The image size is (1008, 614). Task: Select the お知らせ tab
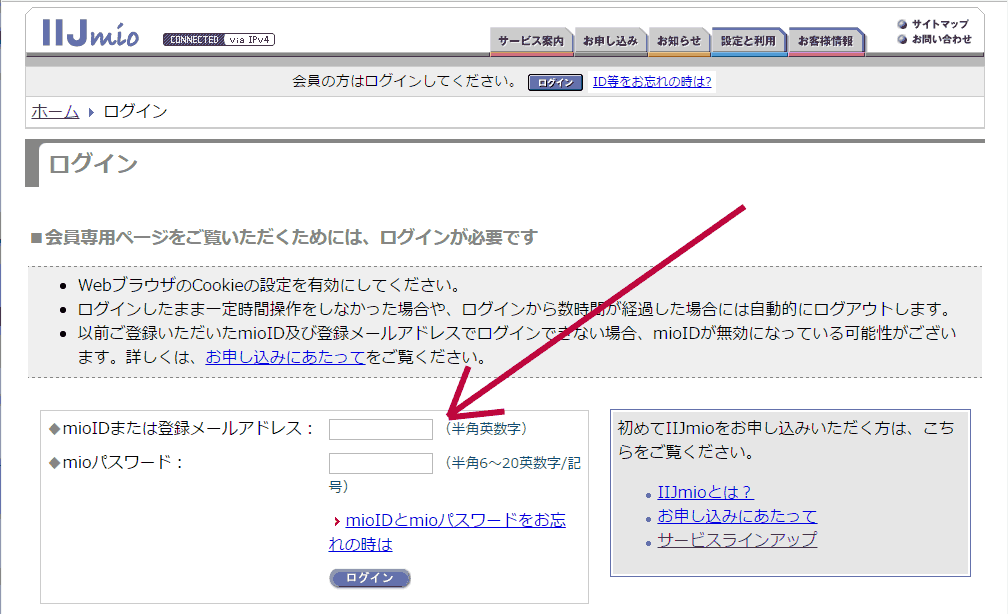[x=678, y=42]
